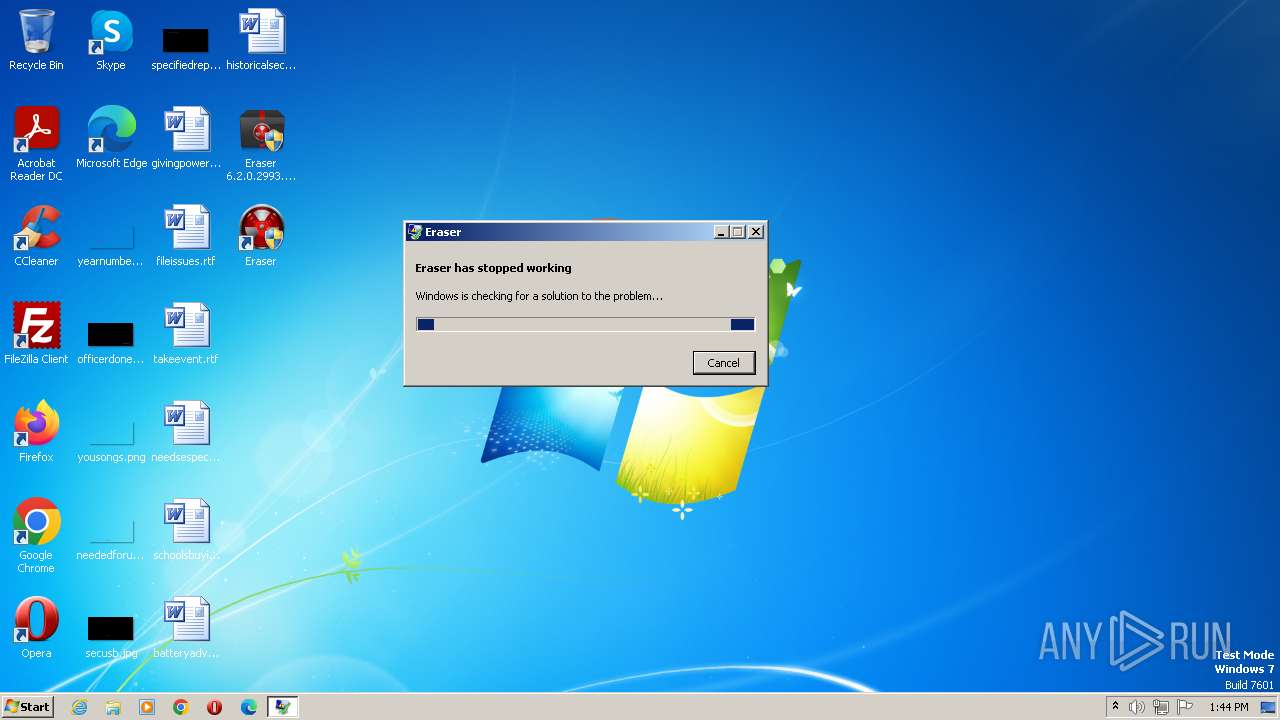Select the takeevent.rtf document
1280x720 pixels.
pyautogui.click(x=186, y=334)
